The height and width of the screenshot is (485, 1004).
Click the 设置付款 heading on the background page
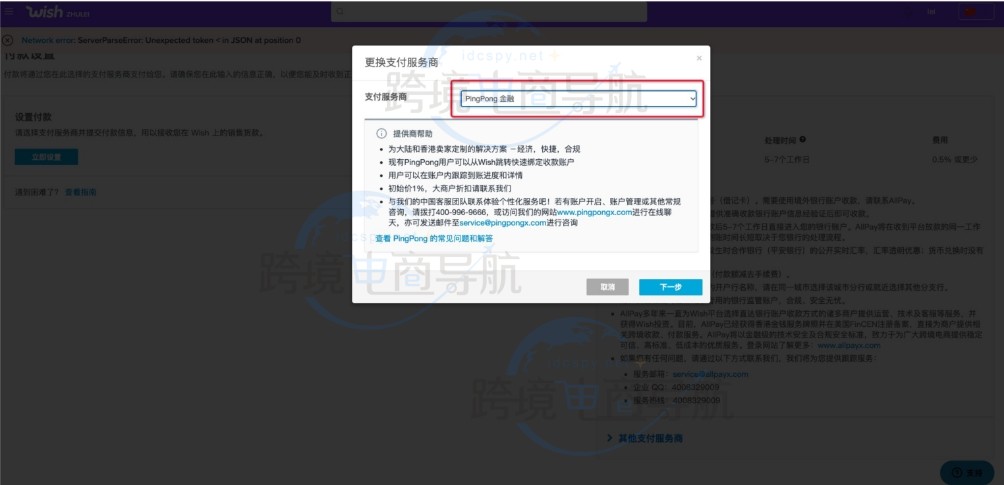(x=33, y=117)
